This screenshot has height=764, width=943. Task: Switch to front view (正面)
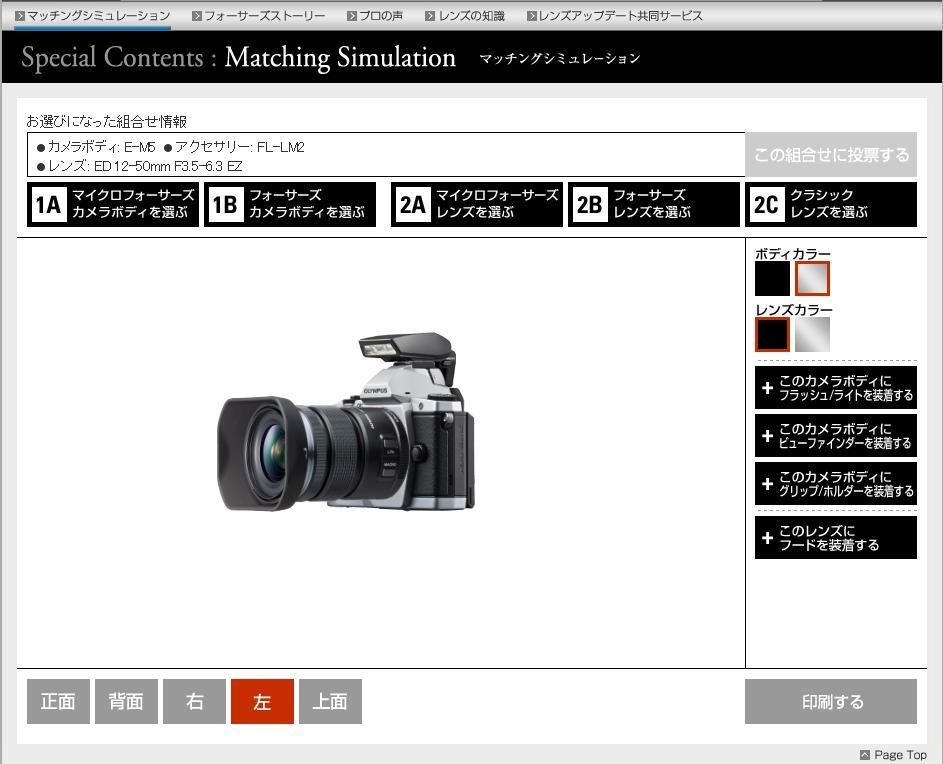(x=58, y=702)
